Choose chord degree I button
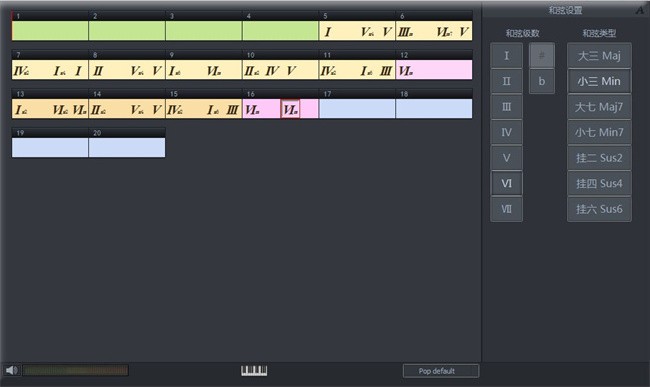The image size is (650, 387). pos(507,56)
